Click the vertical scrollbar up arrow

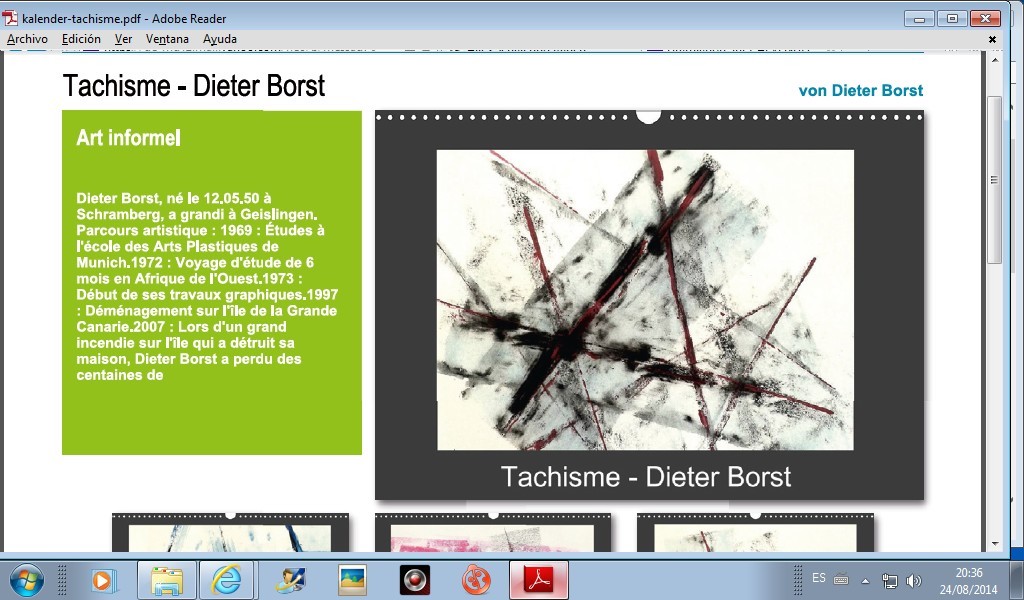tap(995, 60)
